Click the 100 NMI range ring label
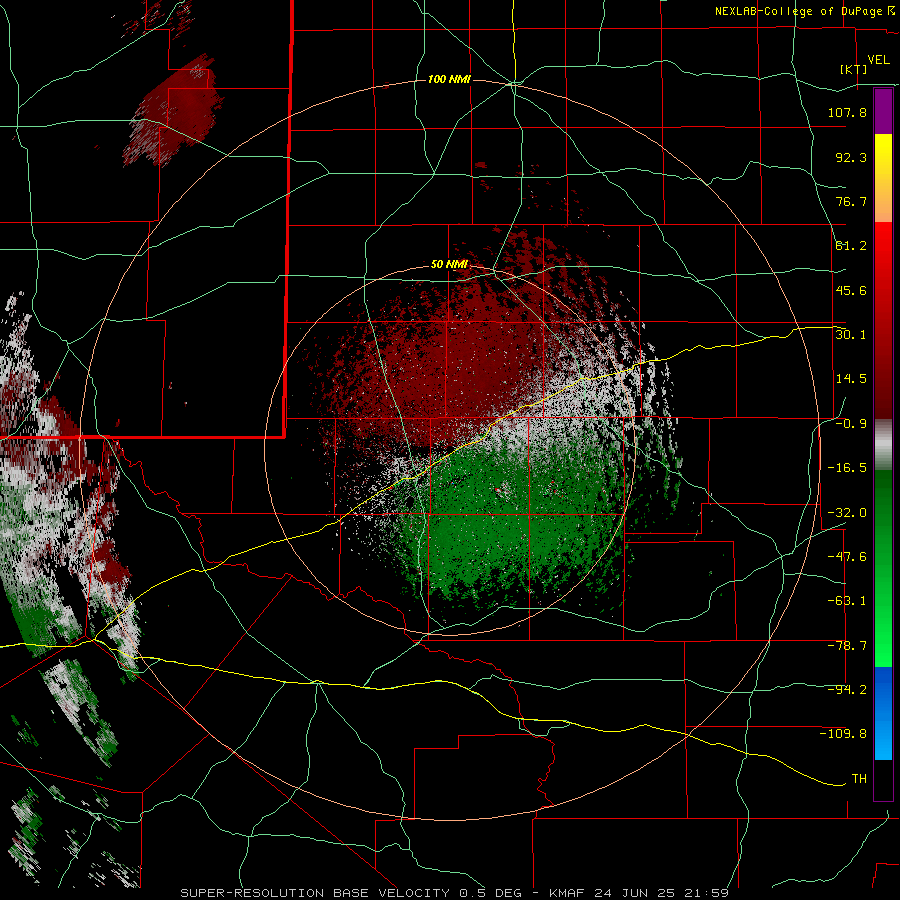The width and height of the screenshot is (900, 900). point(449,79)
